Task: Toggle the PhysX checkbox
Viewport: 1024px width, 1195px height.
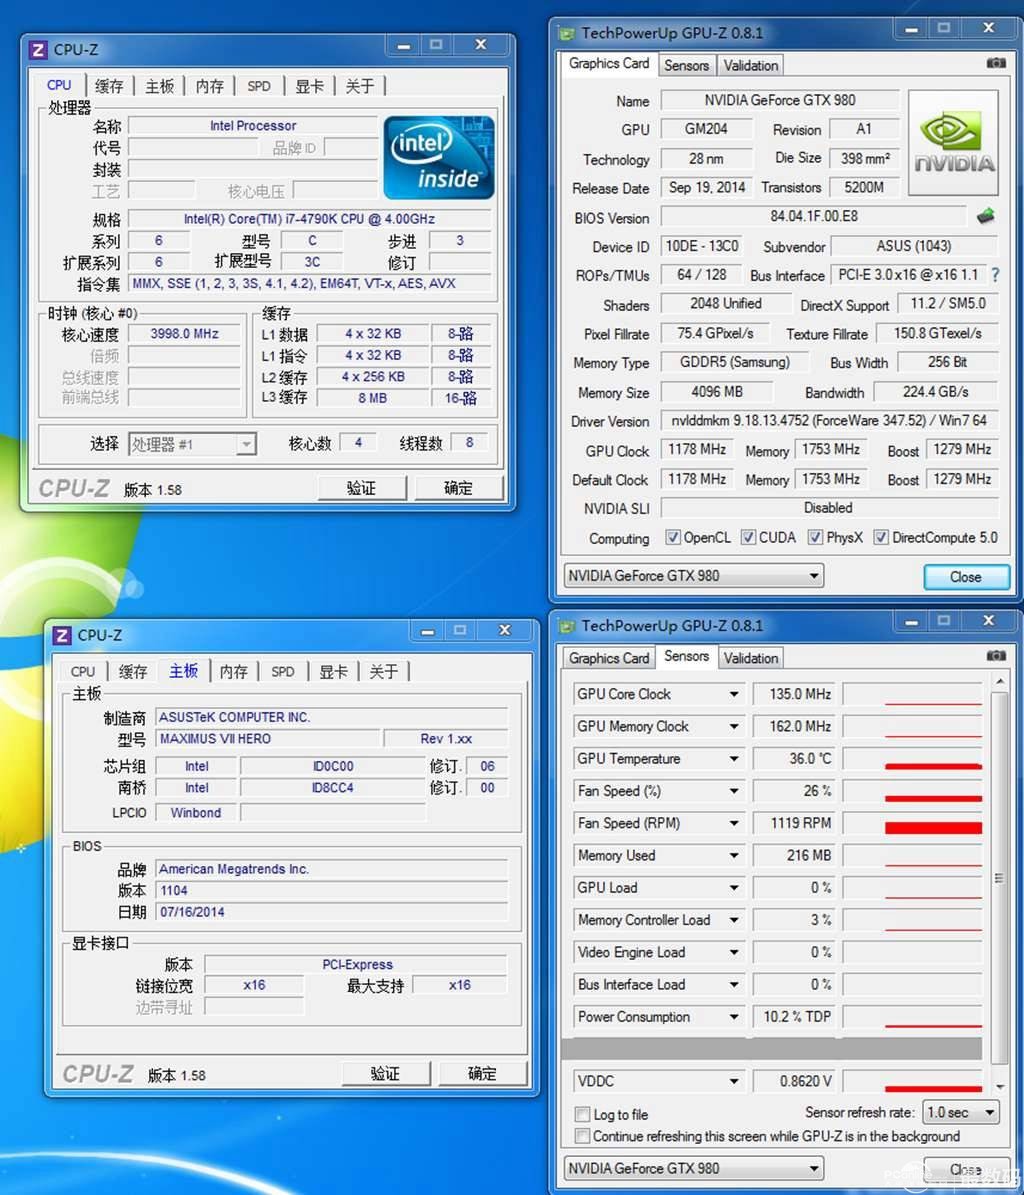Action: 815,537
